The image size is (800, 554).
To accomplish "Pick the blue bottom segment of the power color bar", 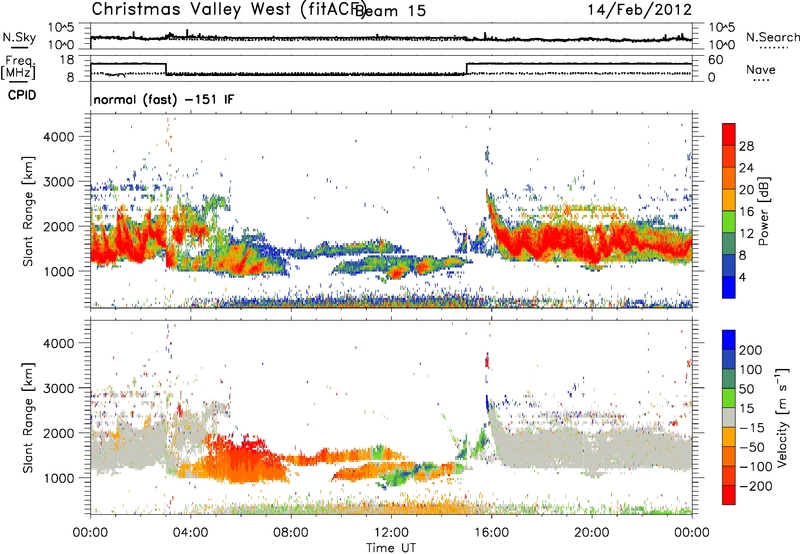I will 729,287.
